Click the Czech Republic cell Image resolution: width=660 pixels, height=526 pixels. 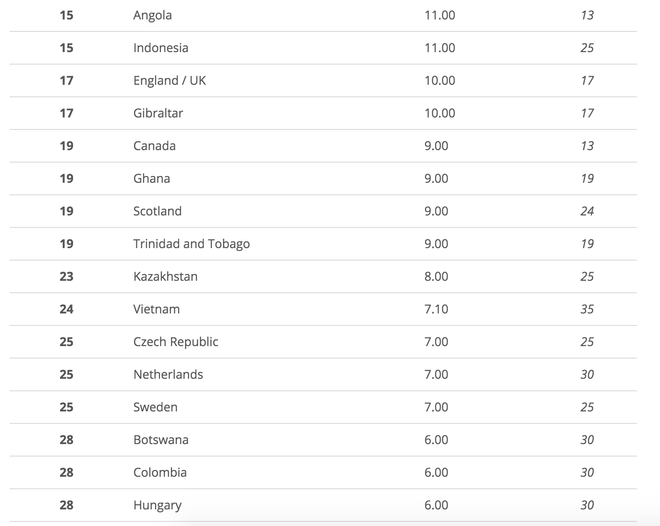tap(175, 342)
